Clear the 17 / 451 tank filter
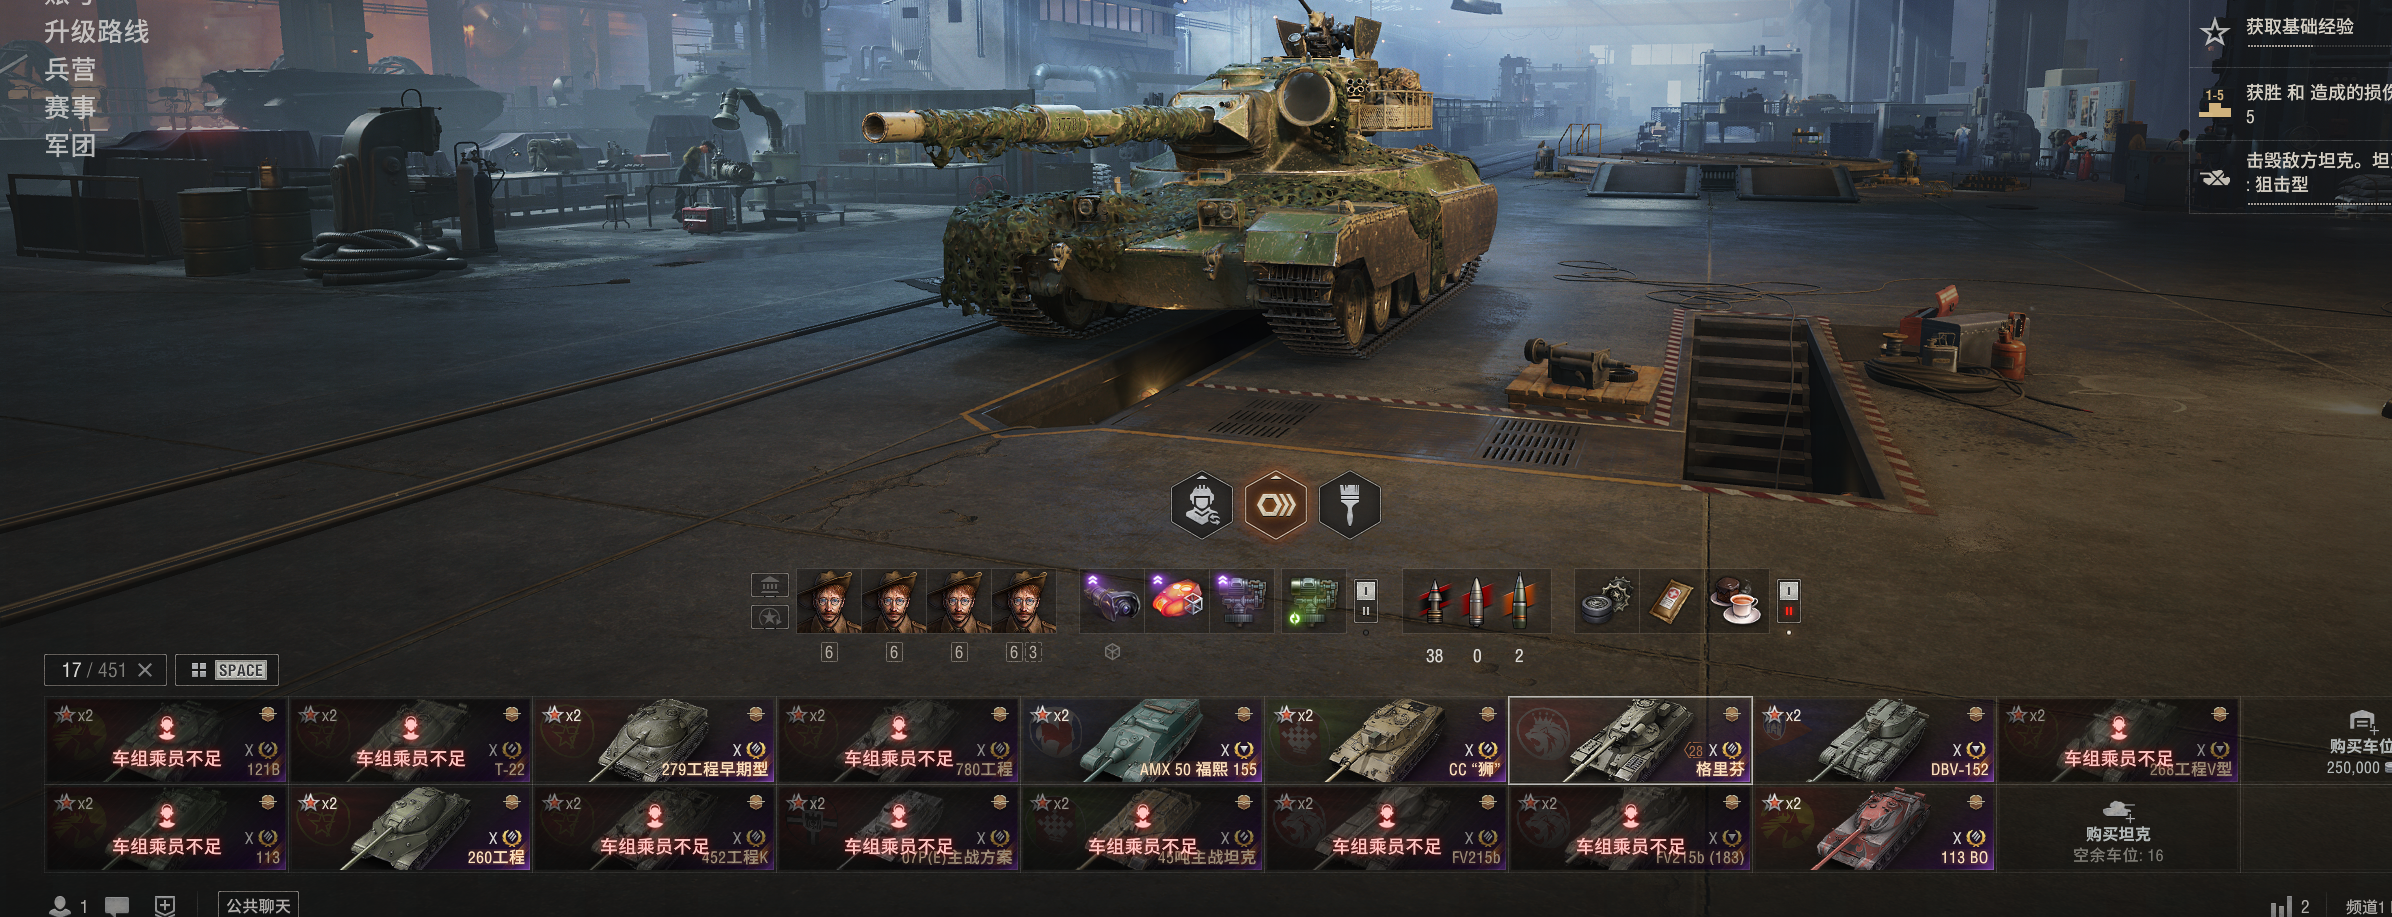Image resolution: width=2392 pixels, height=917 pixels. 145,670
